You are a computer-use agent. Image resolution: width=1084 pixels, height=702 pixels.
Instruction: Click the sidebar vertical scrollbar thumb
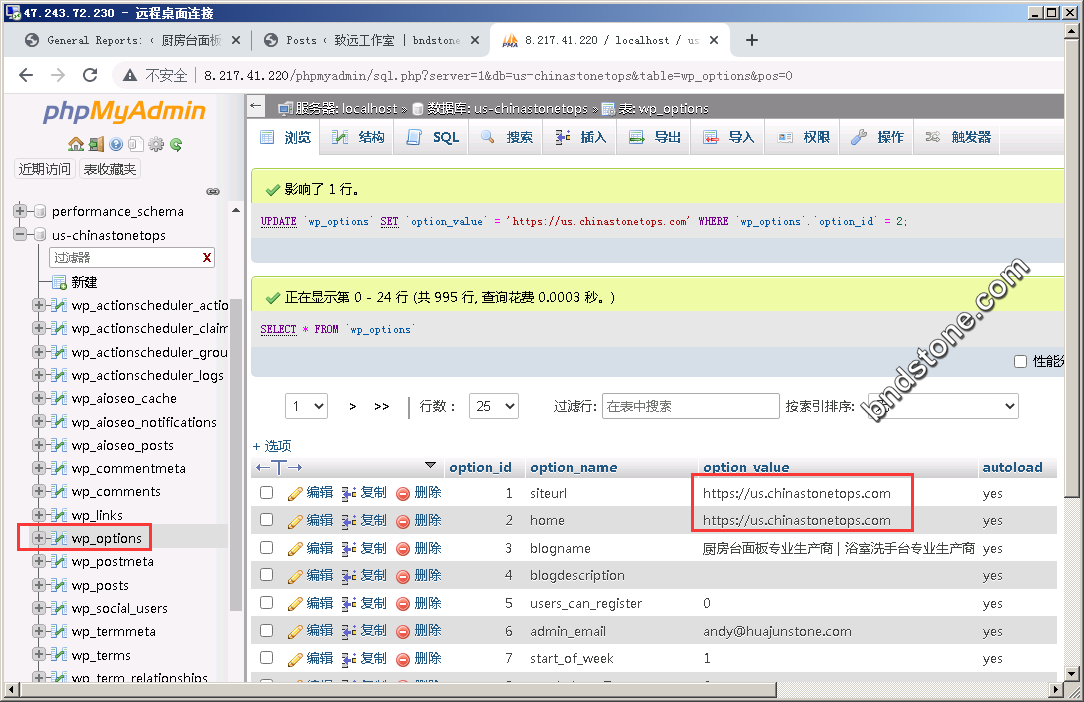pos(236,453)
